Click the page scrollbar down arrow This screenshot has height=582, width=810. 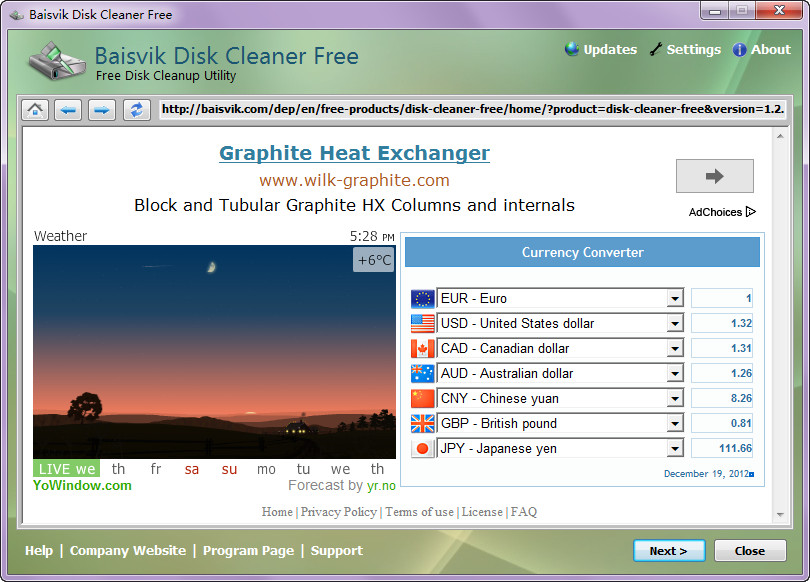(x=780, y=515)
